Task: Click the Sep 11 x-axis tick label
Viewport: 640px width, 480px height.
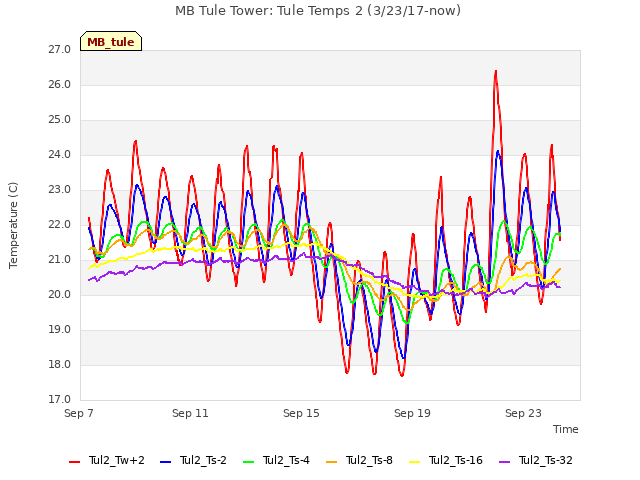Action: (190, 413)
